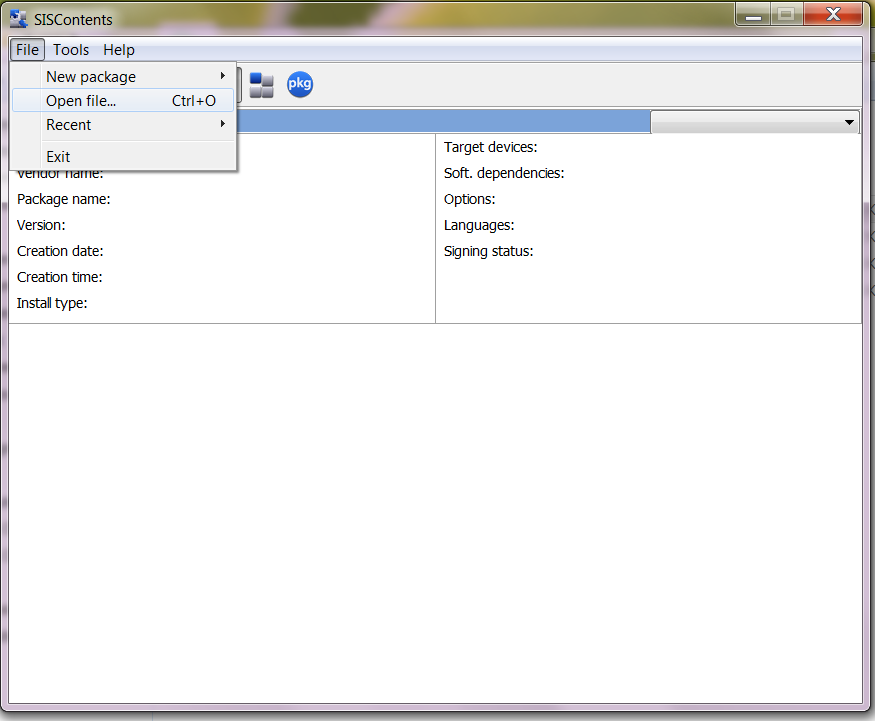Click the Recent submenu arrow
Image resolution: width=875 pixels, height=721 pixels.
tap(223, 124)
